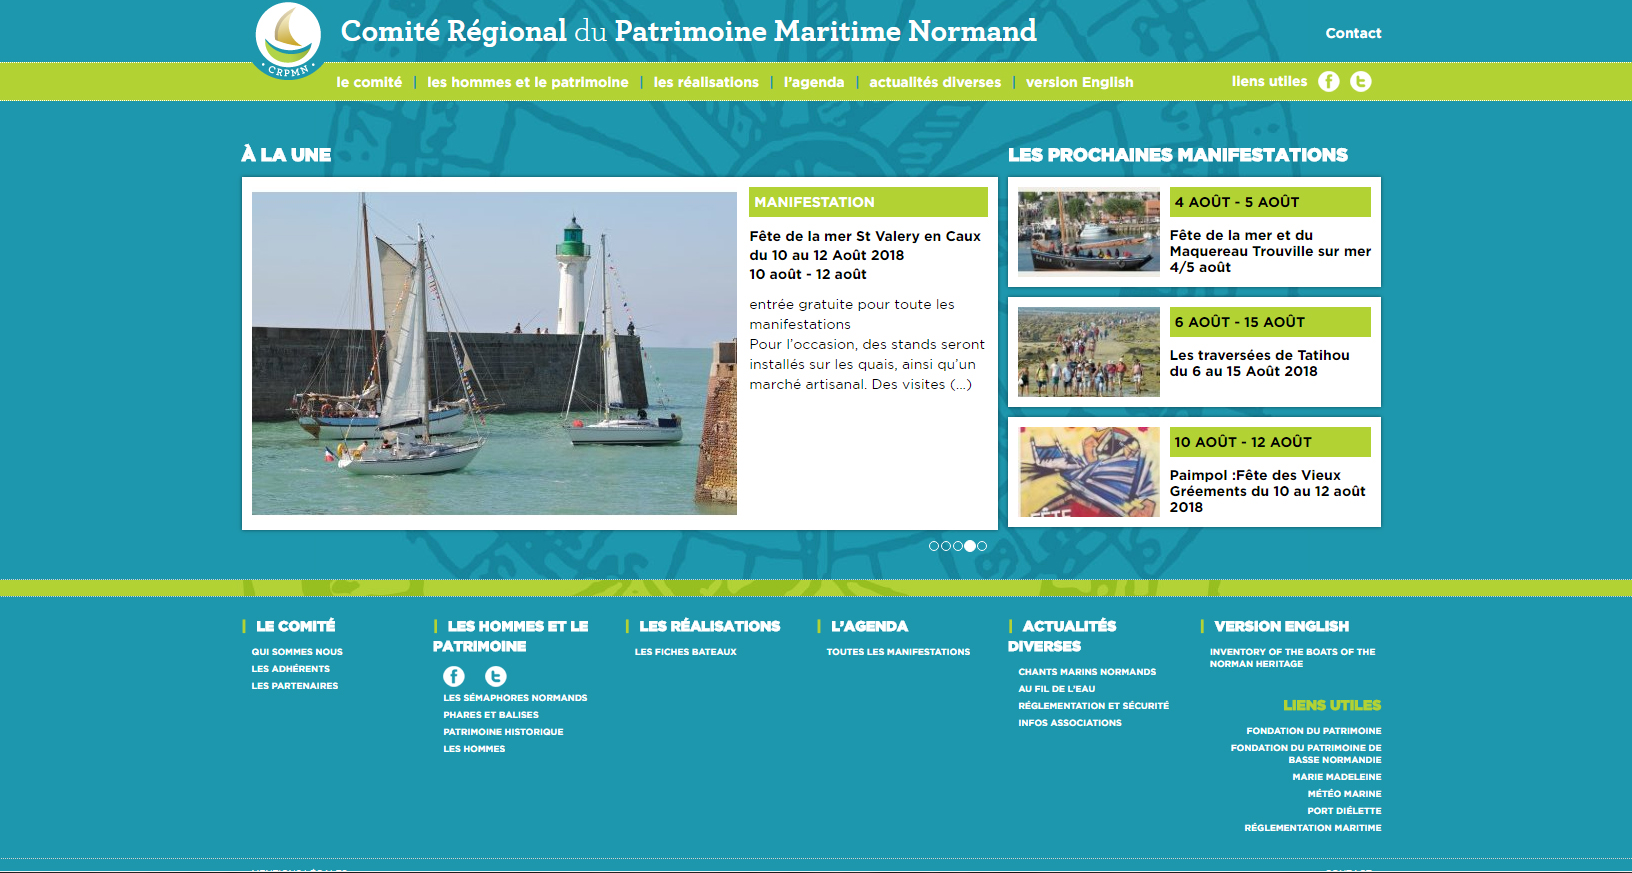
Task: Open the Paimpol festival poster thumbnail
Action: pyautogui.click(x=1089, y=472)
